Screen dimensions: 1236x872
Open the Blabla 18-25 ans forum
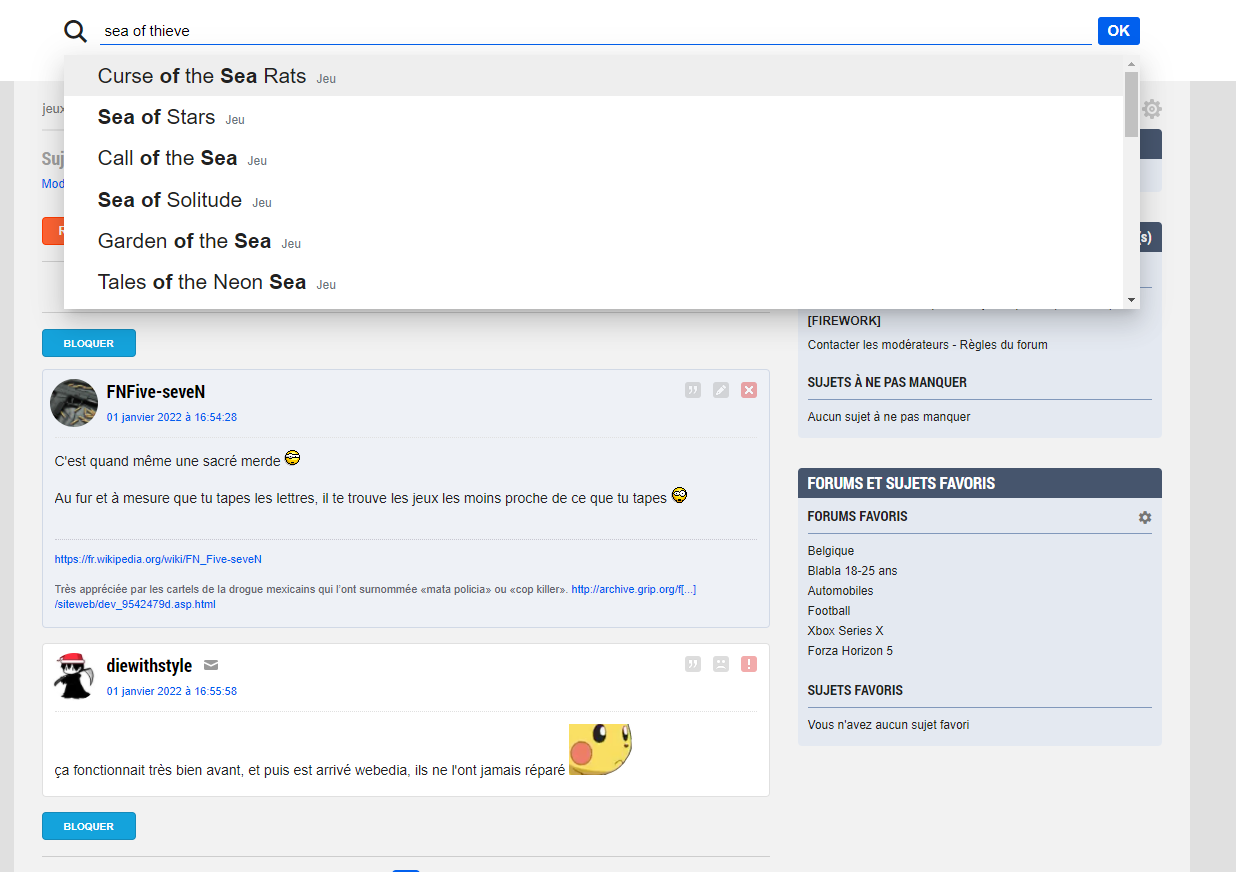pyautogui.click(x=852, y=571)
